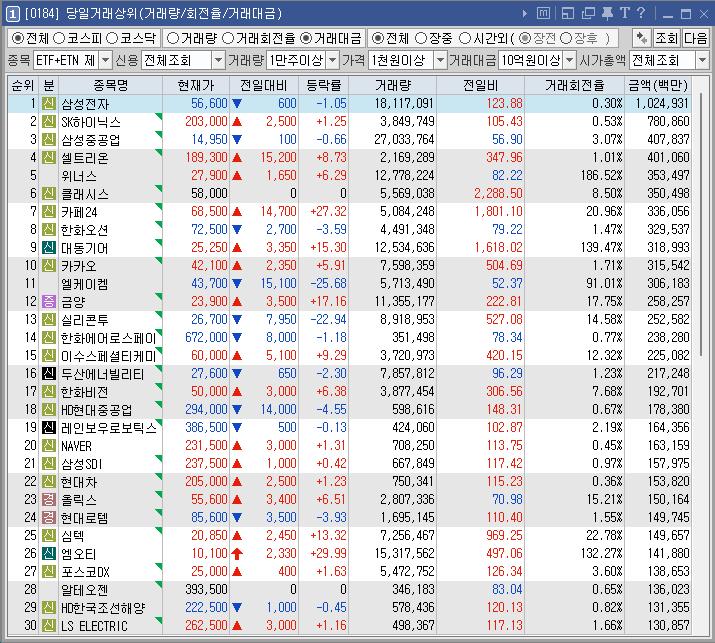Click the upper-limit arrow on 엠오티 row
Screen dimensions: 715x643
click(x=237, y=553)
